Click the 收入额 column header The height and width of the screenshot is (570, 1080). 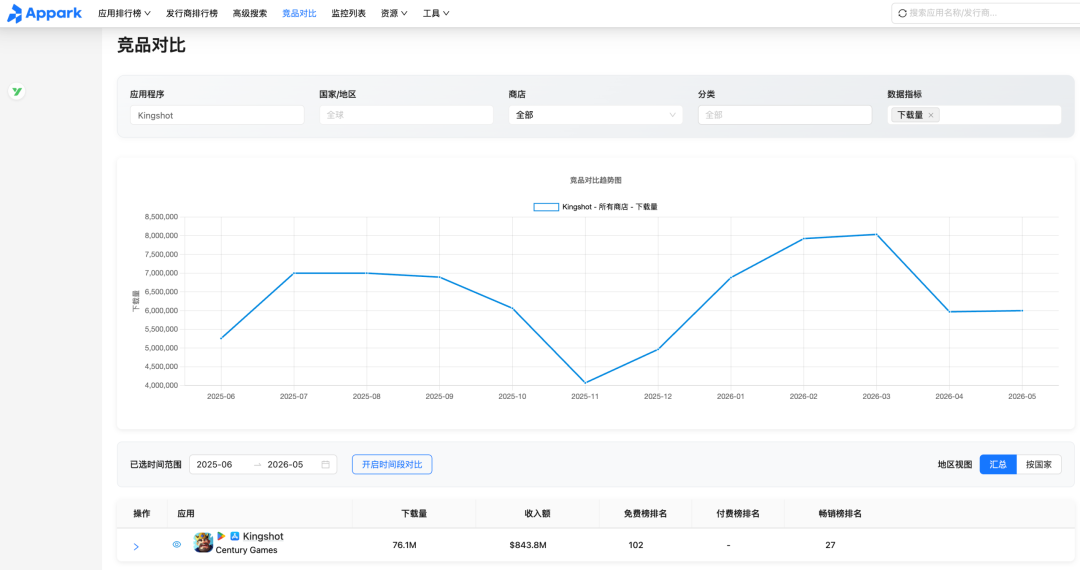click(x=537, y=514)
